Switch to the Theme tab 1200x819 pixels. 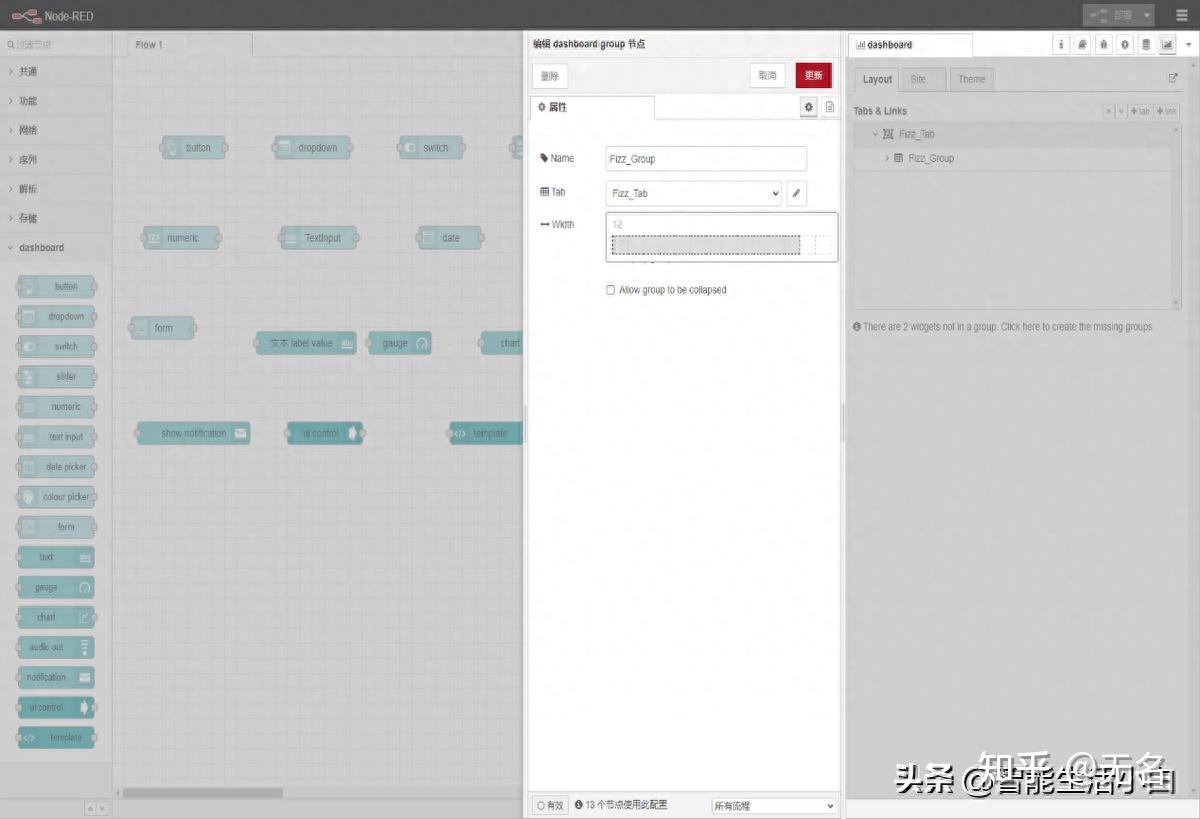point(971,79)
